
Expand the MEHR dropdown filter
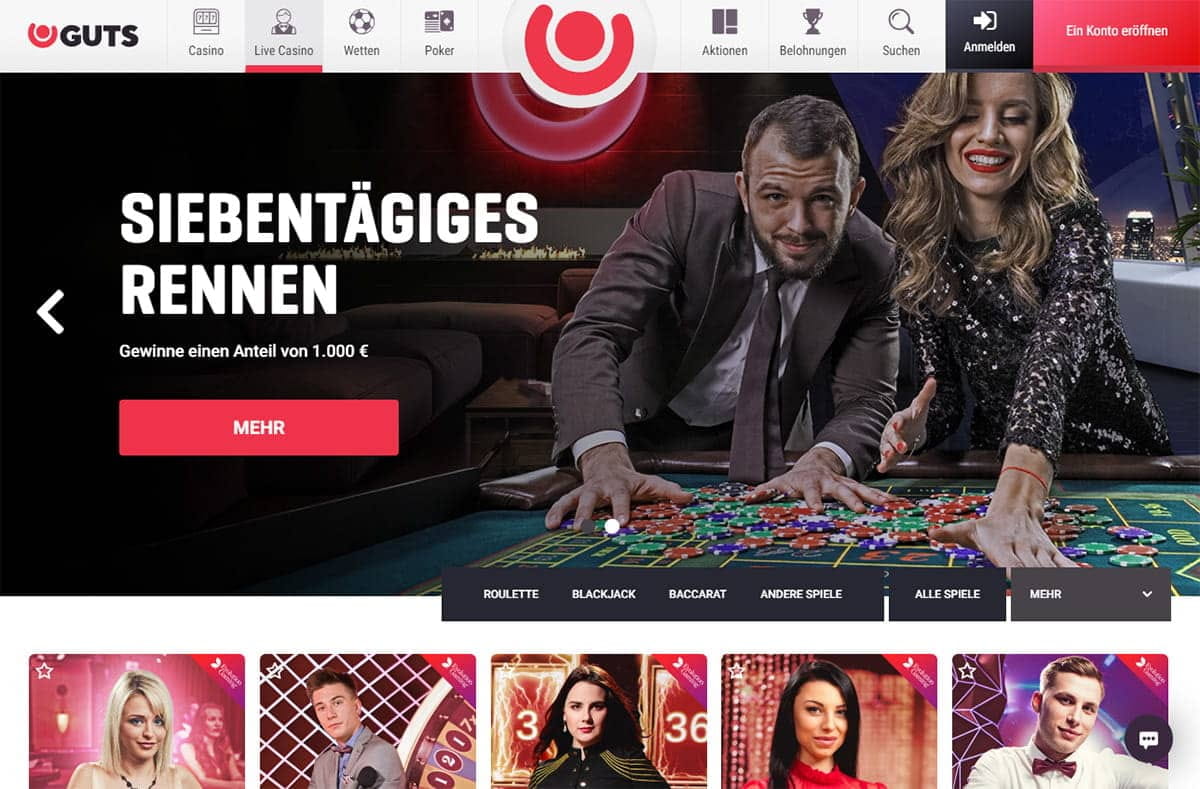pos(1090,594)
